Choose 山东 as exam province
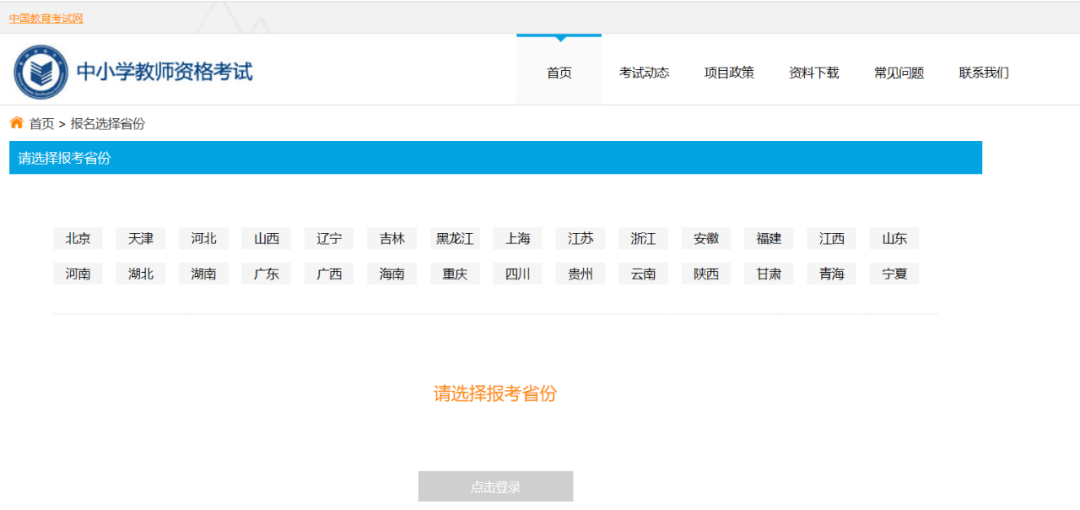Viewport: 1080px width, 510px height. pyautogui.click(x=894, y=238)
